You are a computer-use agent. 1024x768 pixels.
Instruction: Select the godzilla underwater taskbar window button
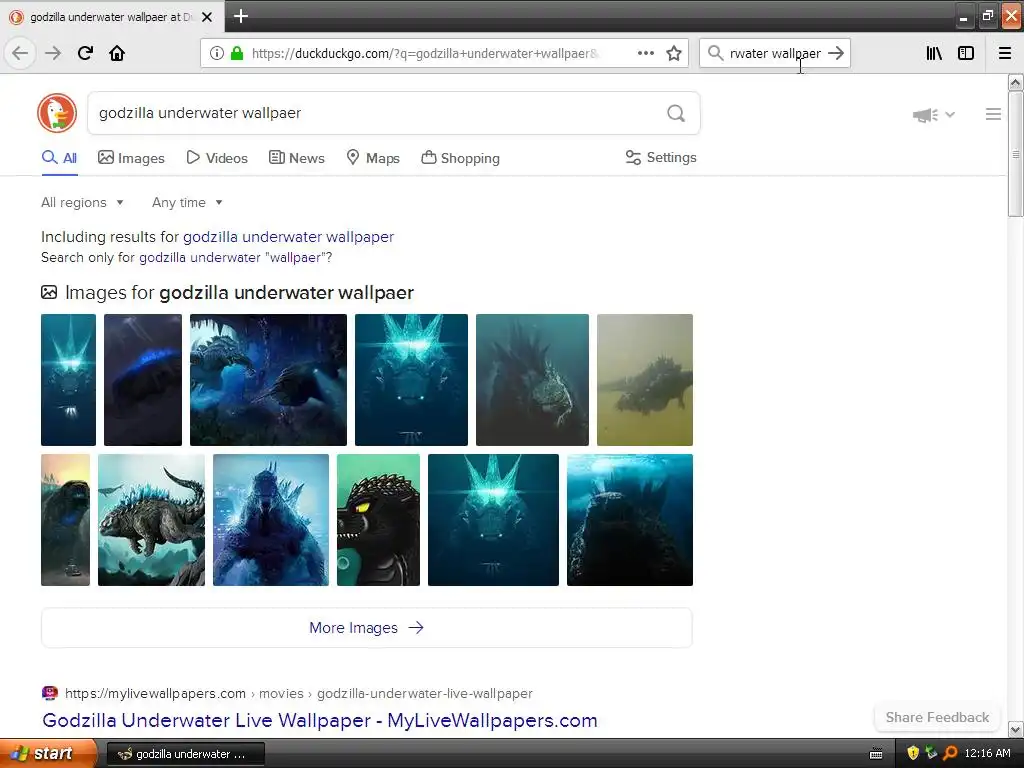point(185,754)
